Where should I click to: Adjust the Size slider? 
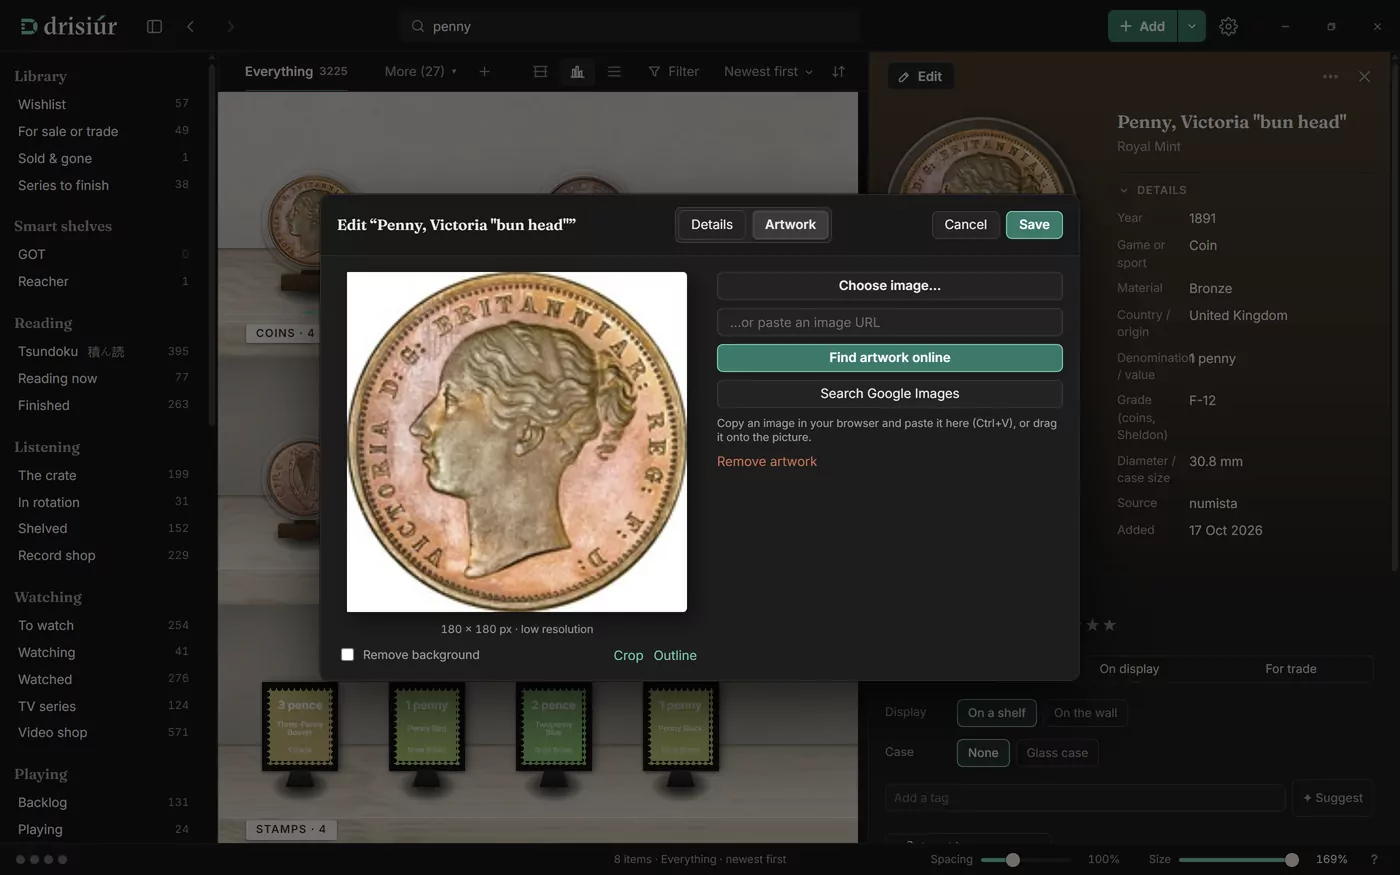coord(1291,860)
